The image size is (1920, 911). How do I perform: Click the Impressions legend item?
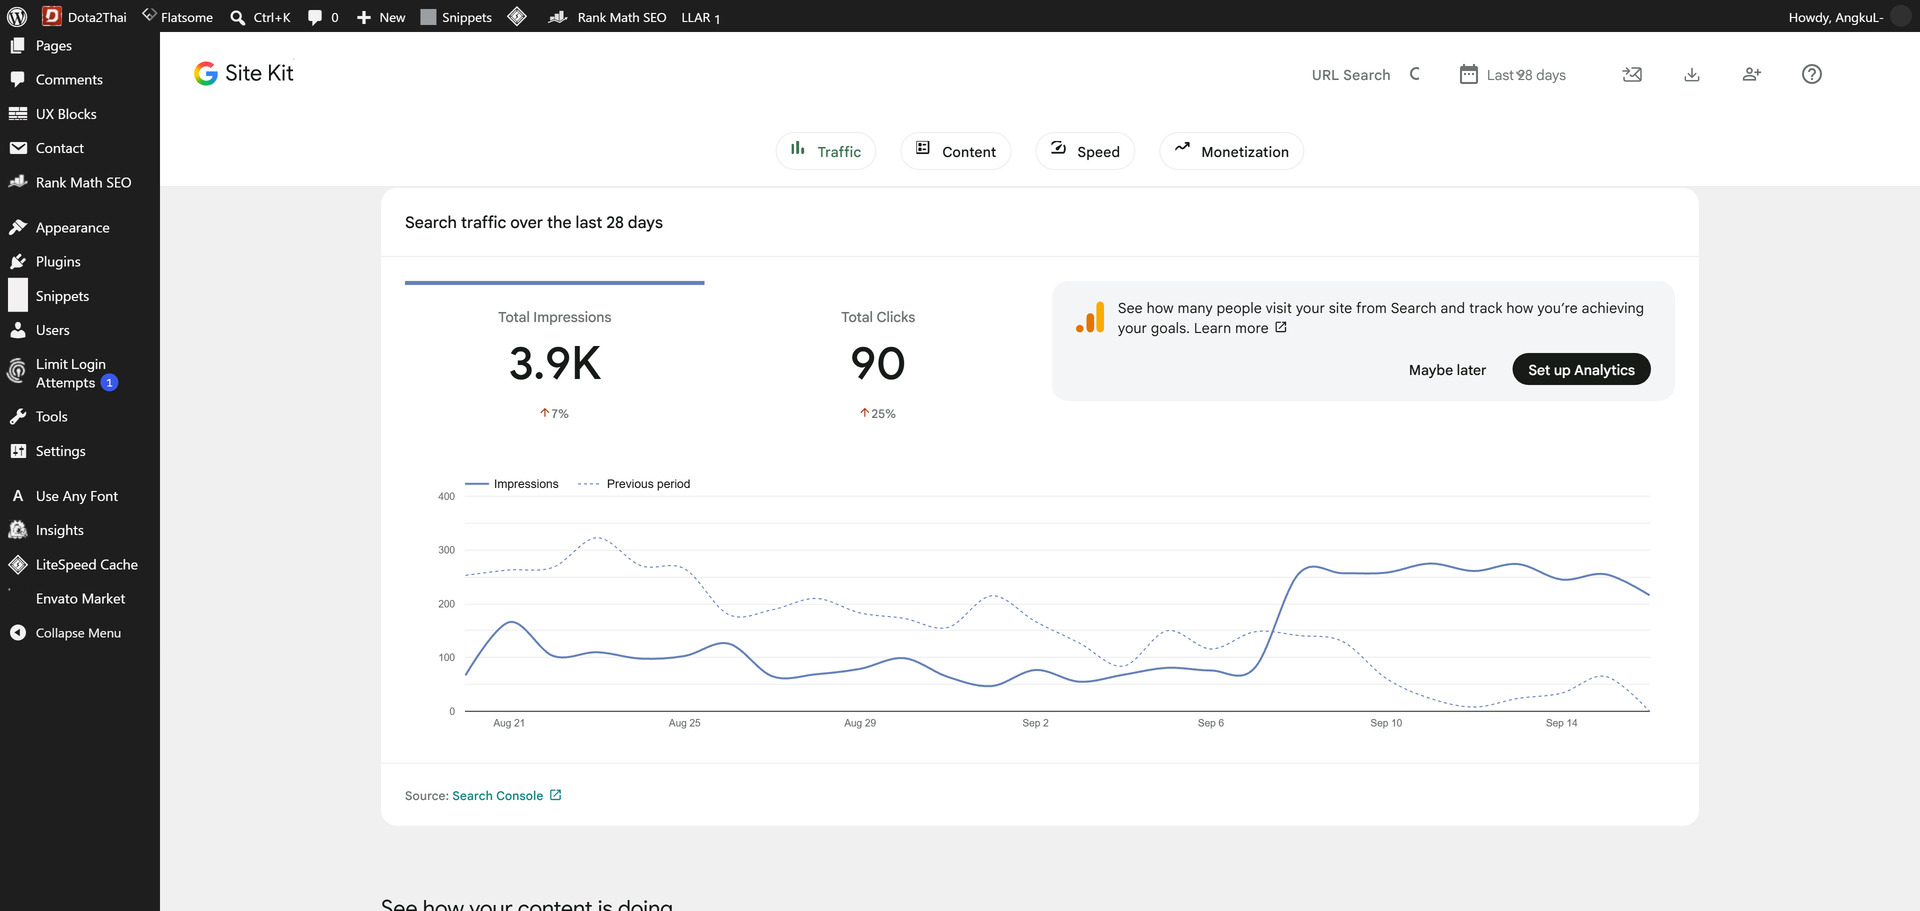512,484
